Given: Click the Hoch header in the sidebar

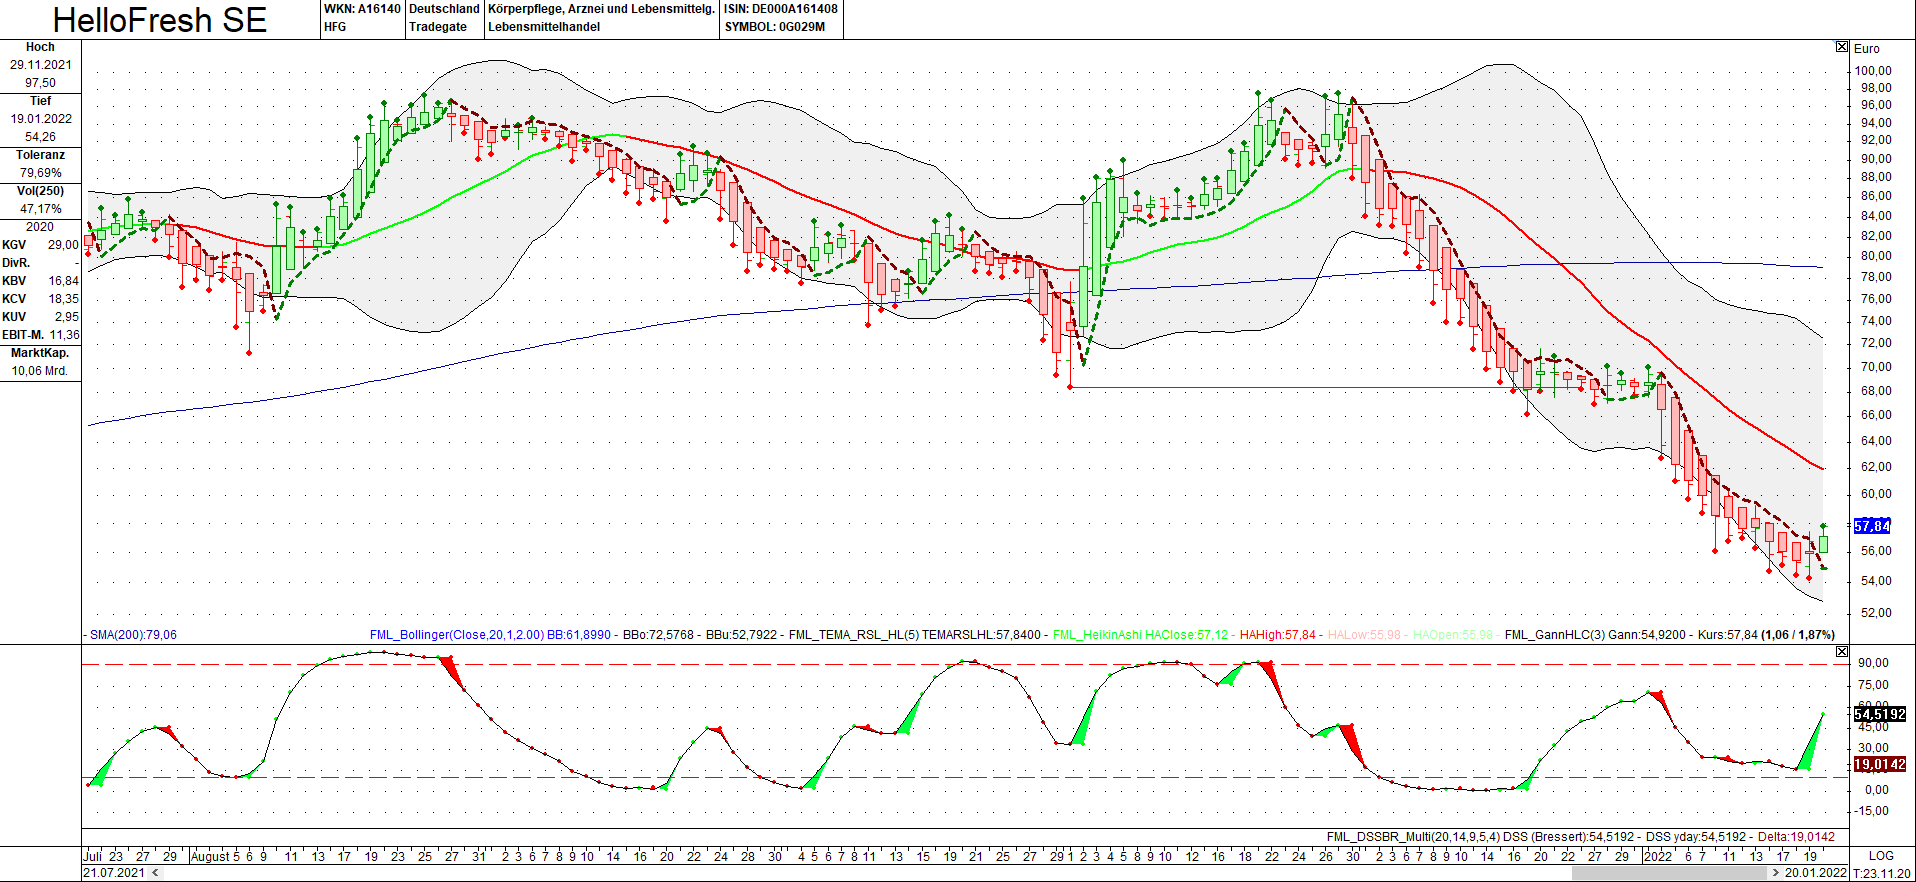Looking at the screenshot, I should point(40,47).
